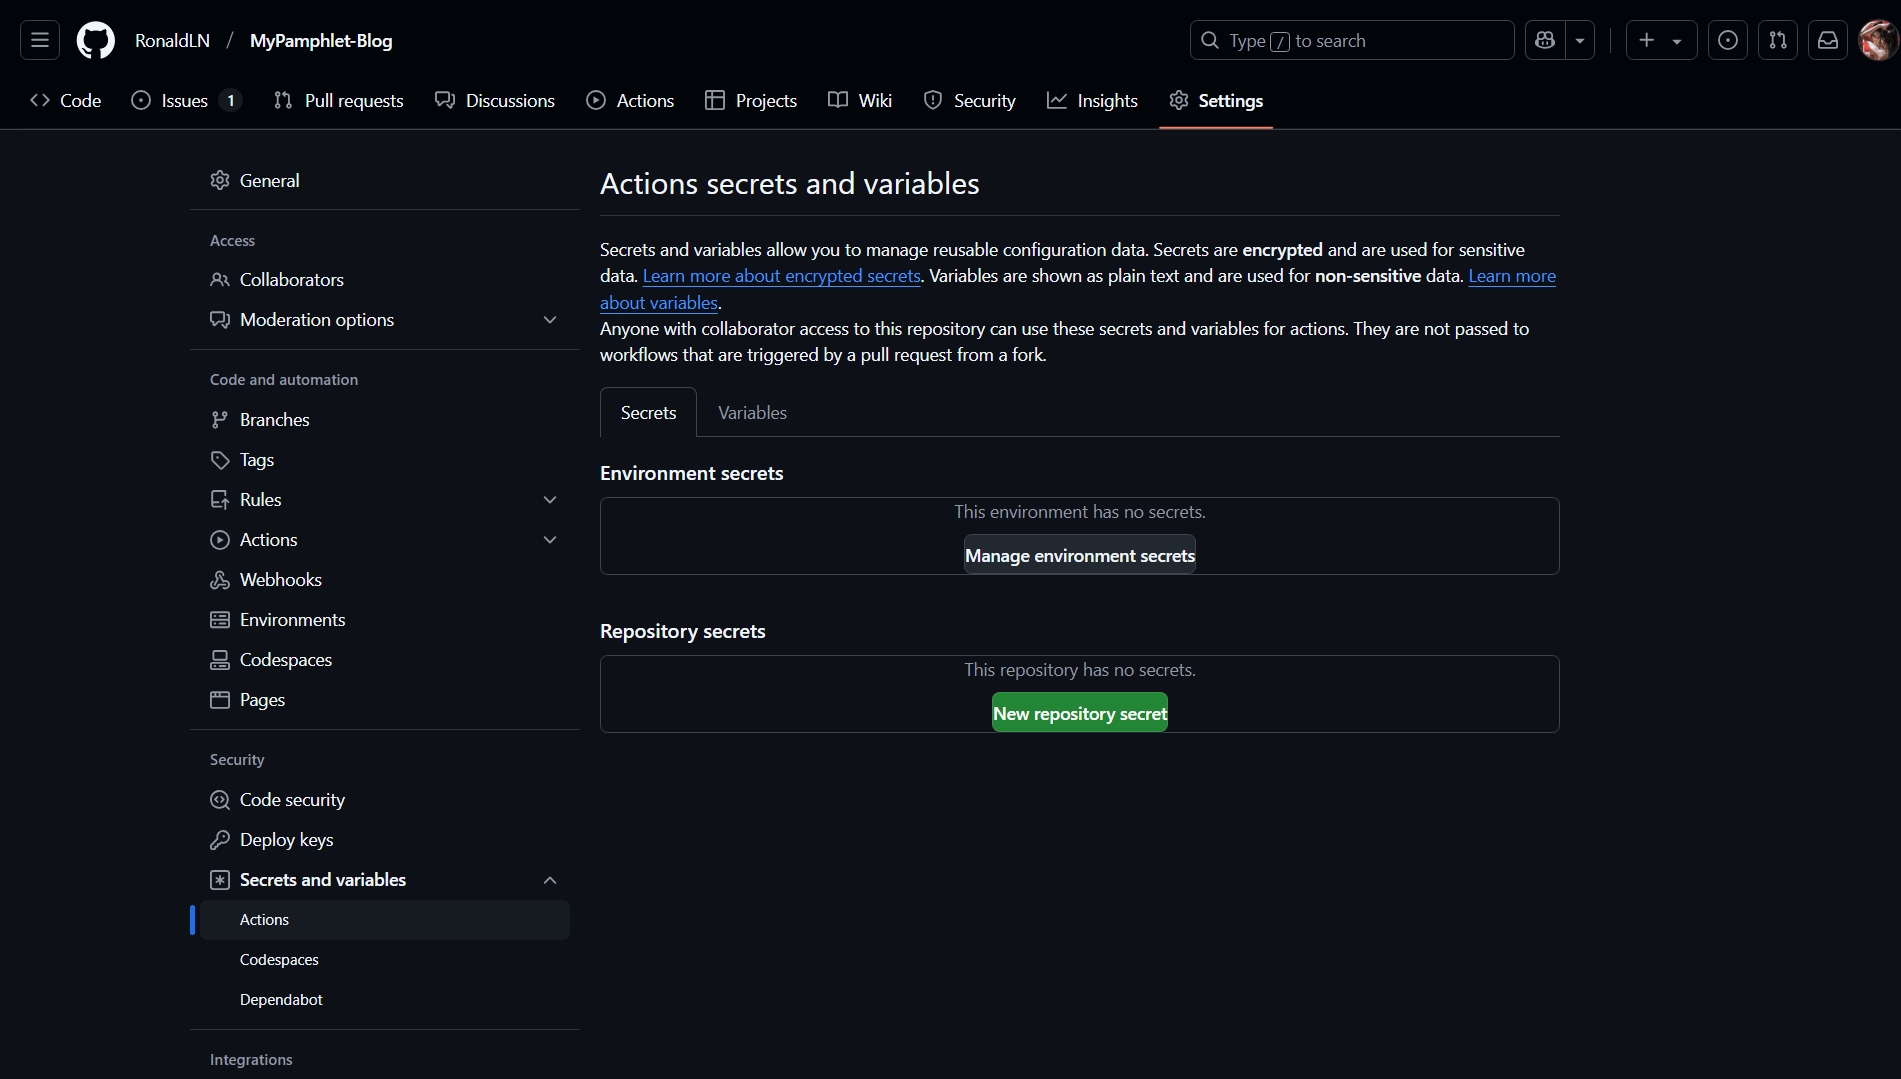Expand the Actions section in the sidebar
The width and height of the screenshot is (1901, 1079).
click(549, 540)
